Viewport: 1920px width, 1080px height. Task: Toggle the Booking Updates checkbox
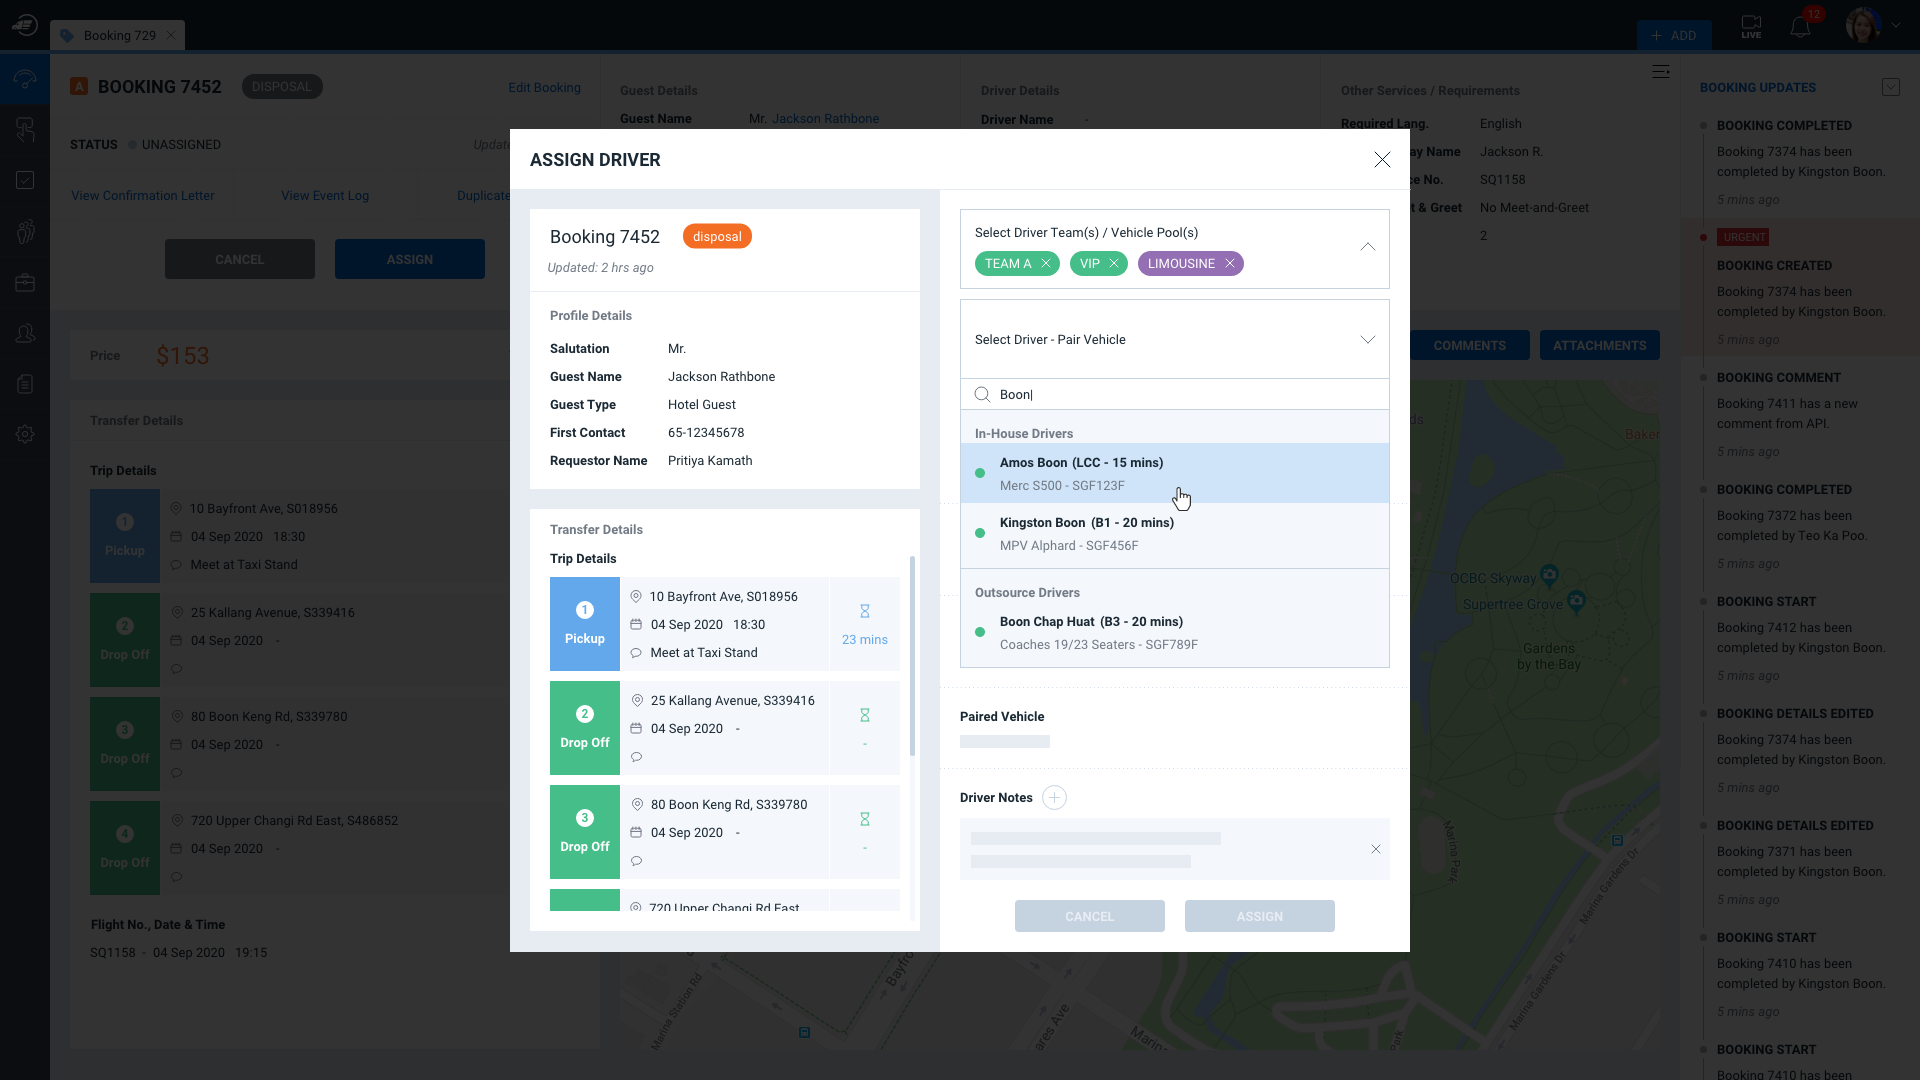point(1890,87)
